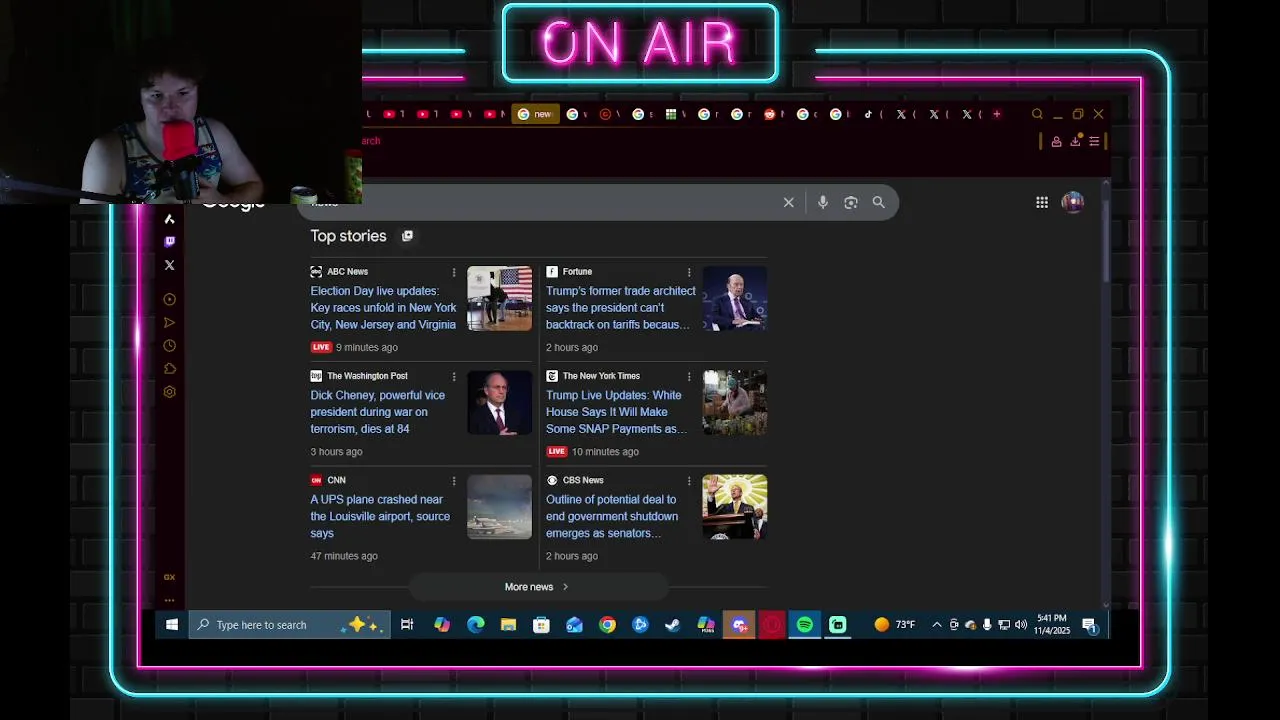This screenshot has height=720, width=1280.
Task: Open Google Chrome from the taskbar
Action: click(x=607, y=625)
